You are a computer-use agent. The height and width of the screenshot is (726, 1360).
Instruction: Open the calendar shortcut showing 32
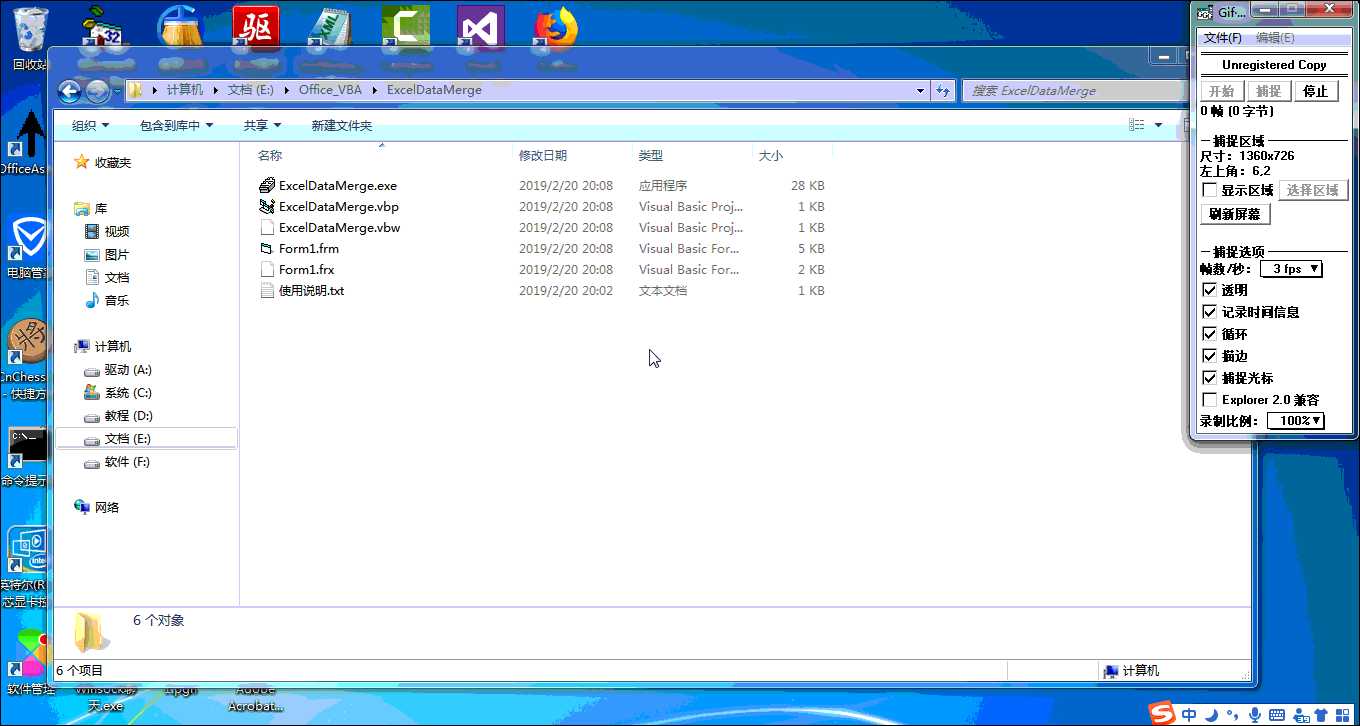pyautogui.click(x=102, y=28)
